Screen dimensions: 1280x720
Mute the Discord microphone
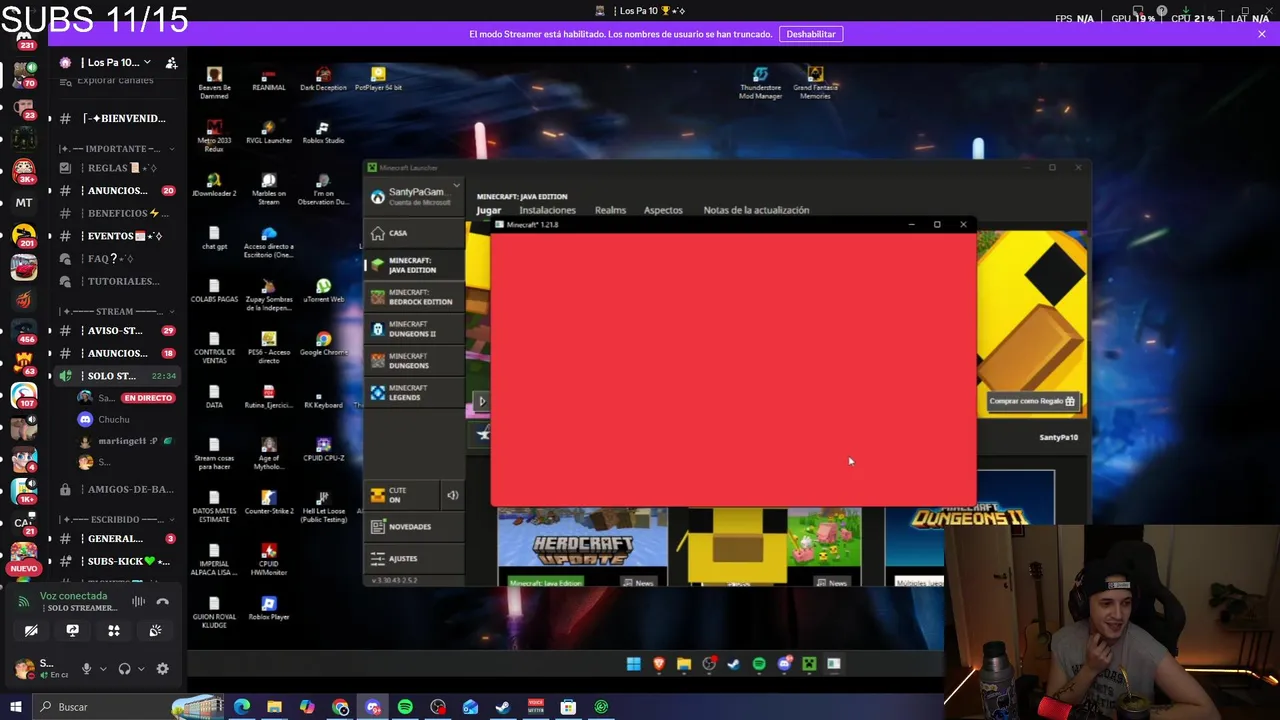click(87, 669)
